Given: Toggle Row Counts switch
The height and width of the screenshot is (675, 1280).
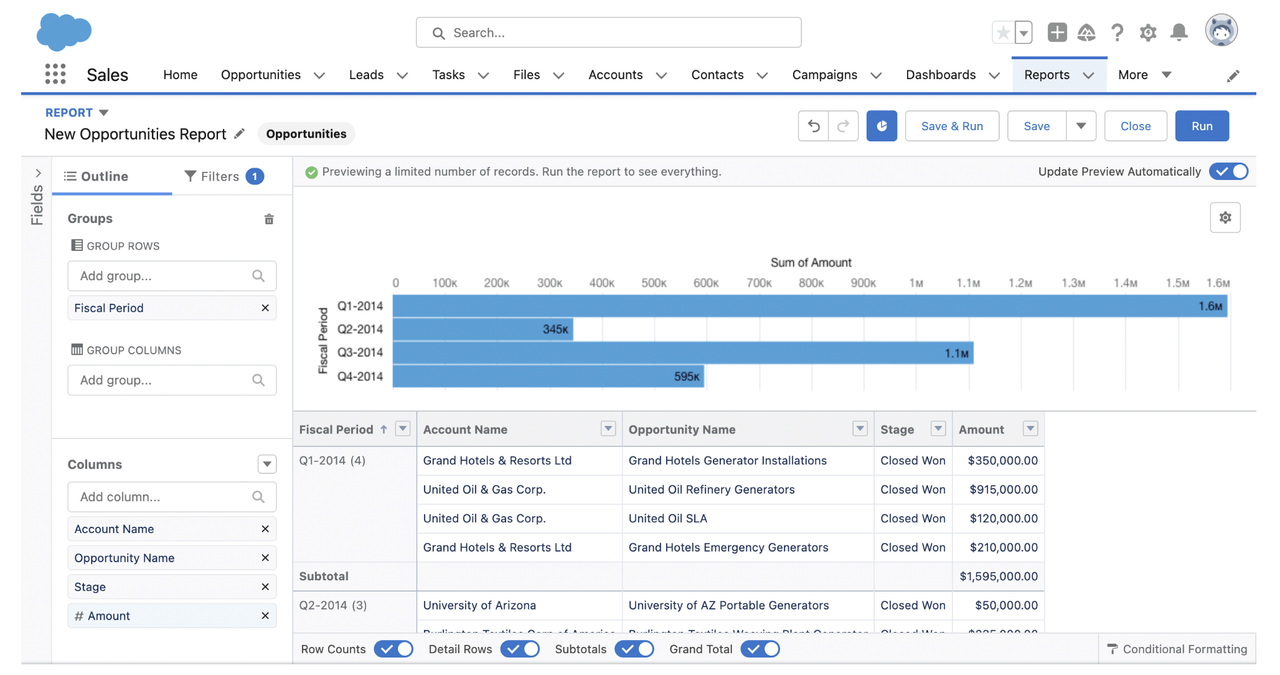Looking at the screenshot, I should pyautogui.click(x=394, y=649).
